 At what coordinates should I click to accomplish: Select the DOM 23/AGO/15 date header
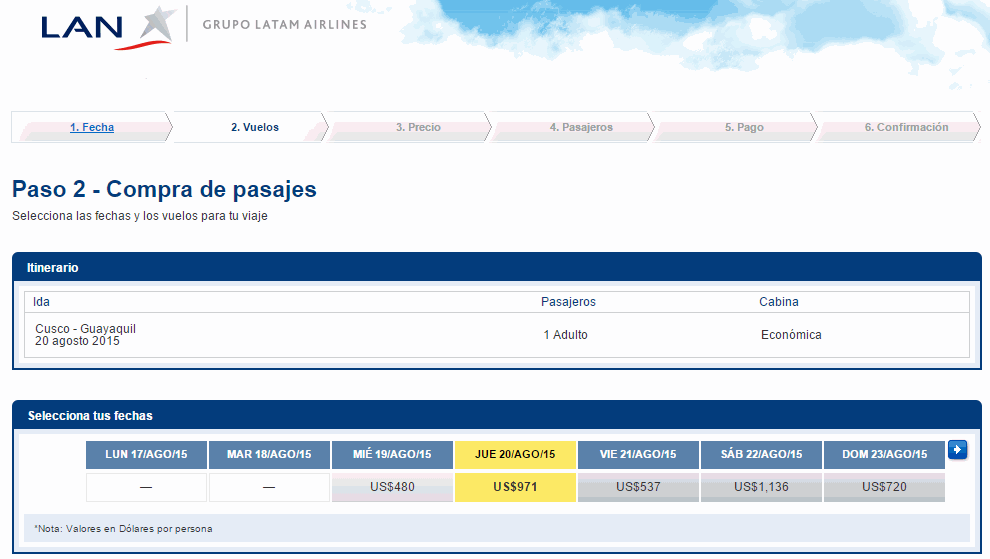[884, 455]
